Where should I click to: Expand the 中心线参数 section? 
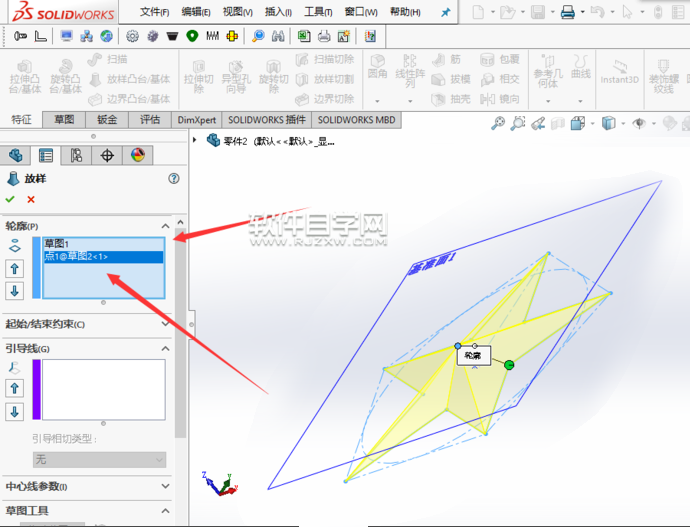[x=167, y=487]
